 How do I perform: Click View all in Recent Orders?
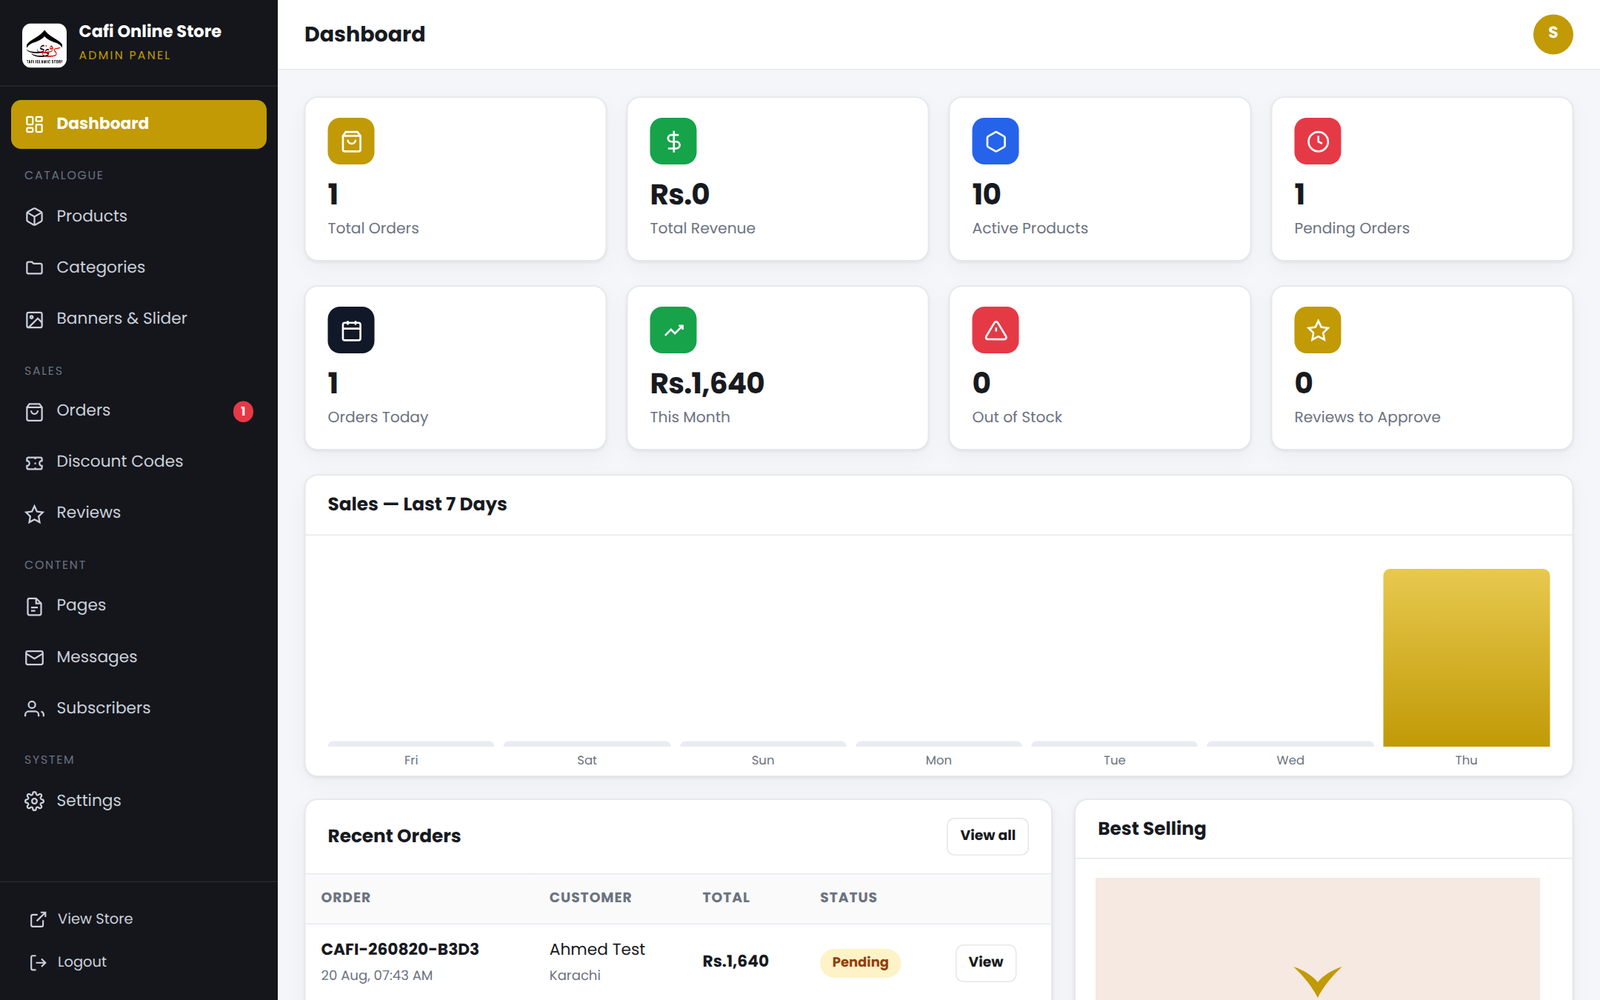988,836
